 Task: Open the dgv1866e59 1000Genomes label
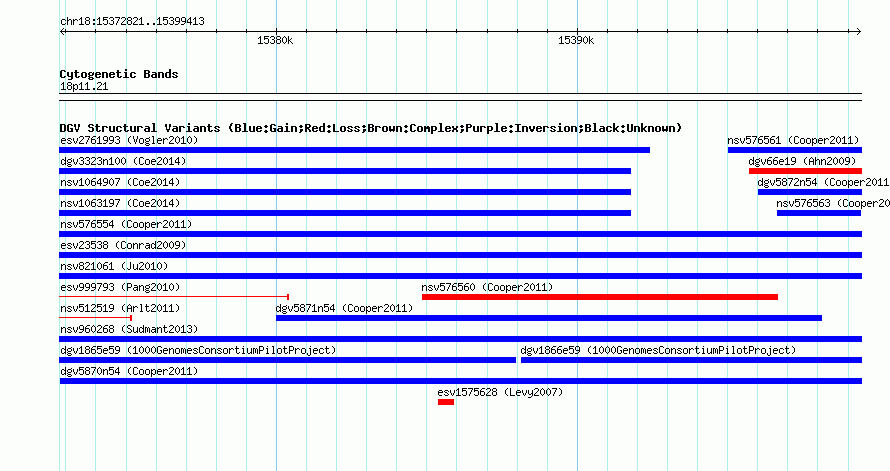658,350
